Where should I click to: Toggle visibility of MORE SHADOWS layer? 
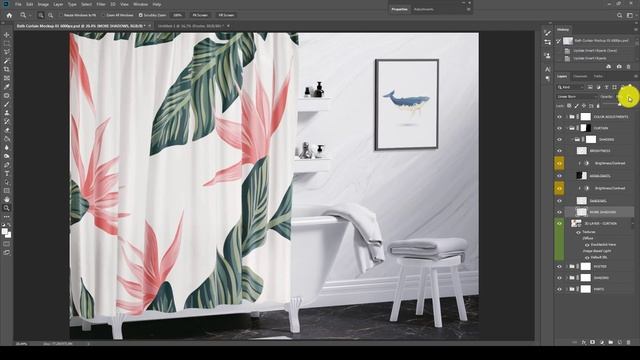pos(560,212)
